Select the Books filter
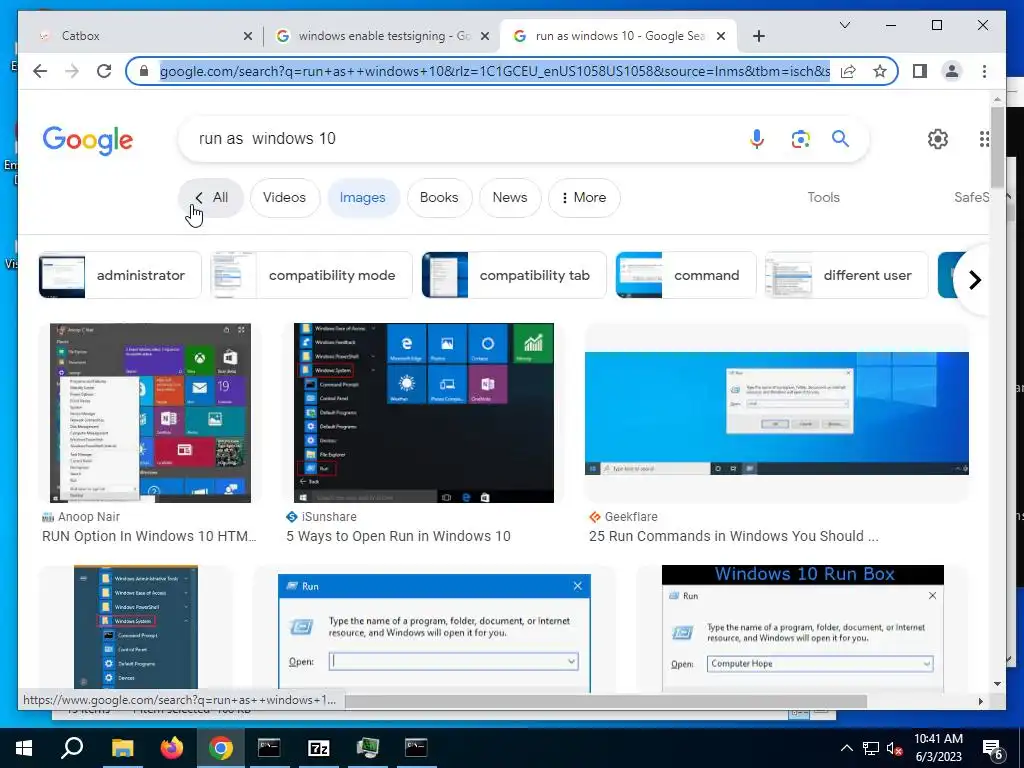 pos(439,197)
